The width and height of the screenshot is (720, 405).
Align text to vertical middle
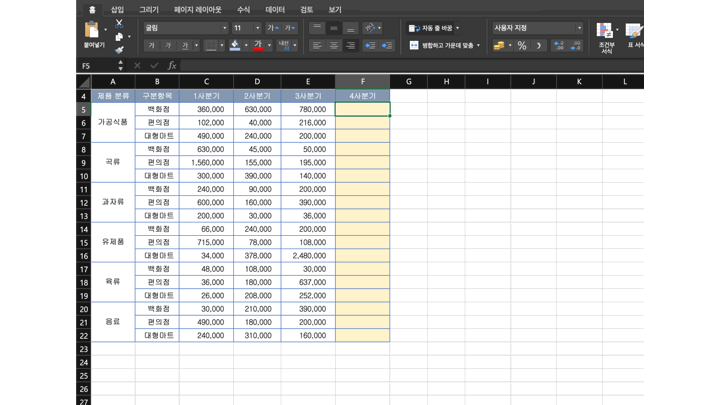pyautogui.click(x=334, y=28)
